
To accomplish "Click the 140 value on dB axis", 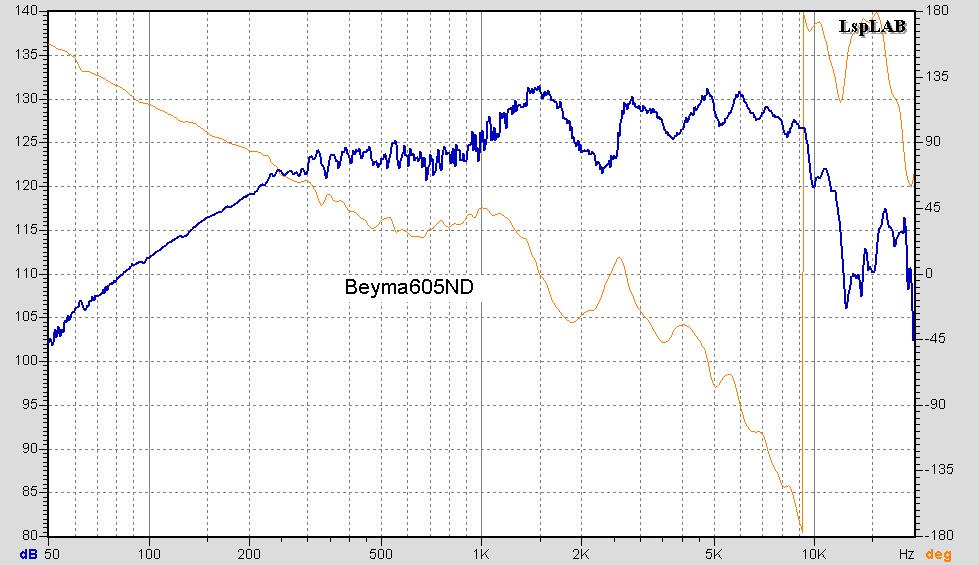I will [26, 11].
